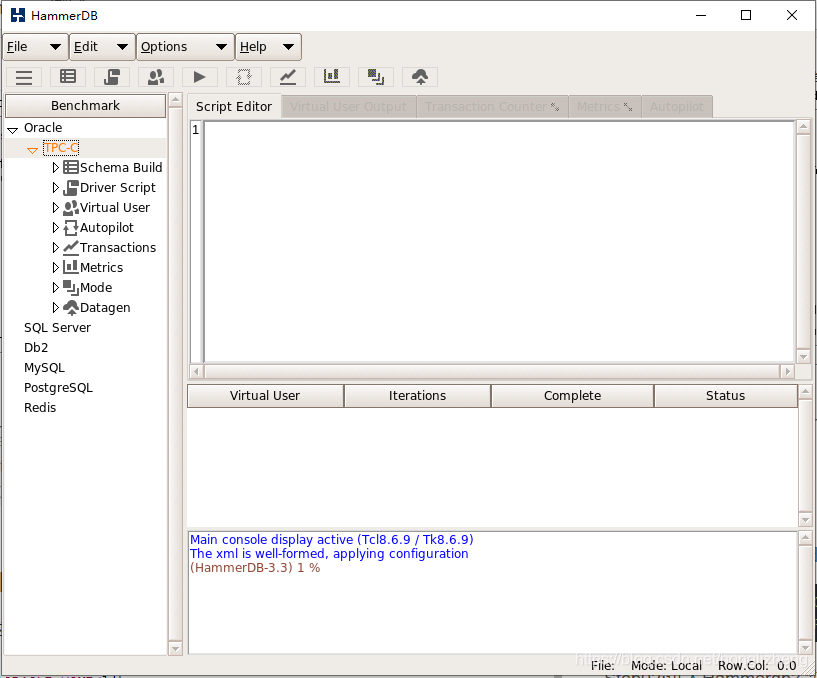
Task: Switch to the Script Editor tab
Action: point(234,106)
